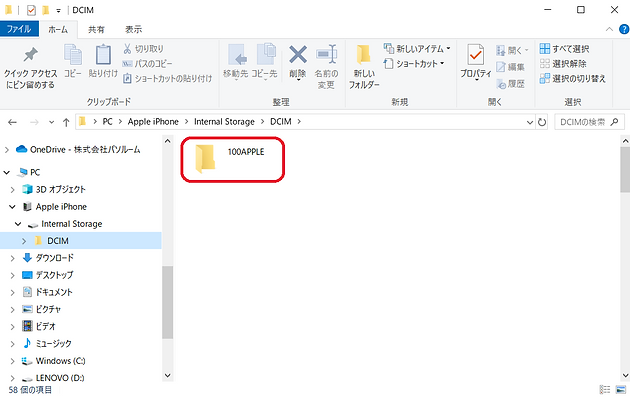Expand OneDrive - 株式会社パソルーム node
Image resolution: width=630 pixels, height=397 pixels.
(6, 150)
